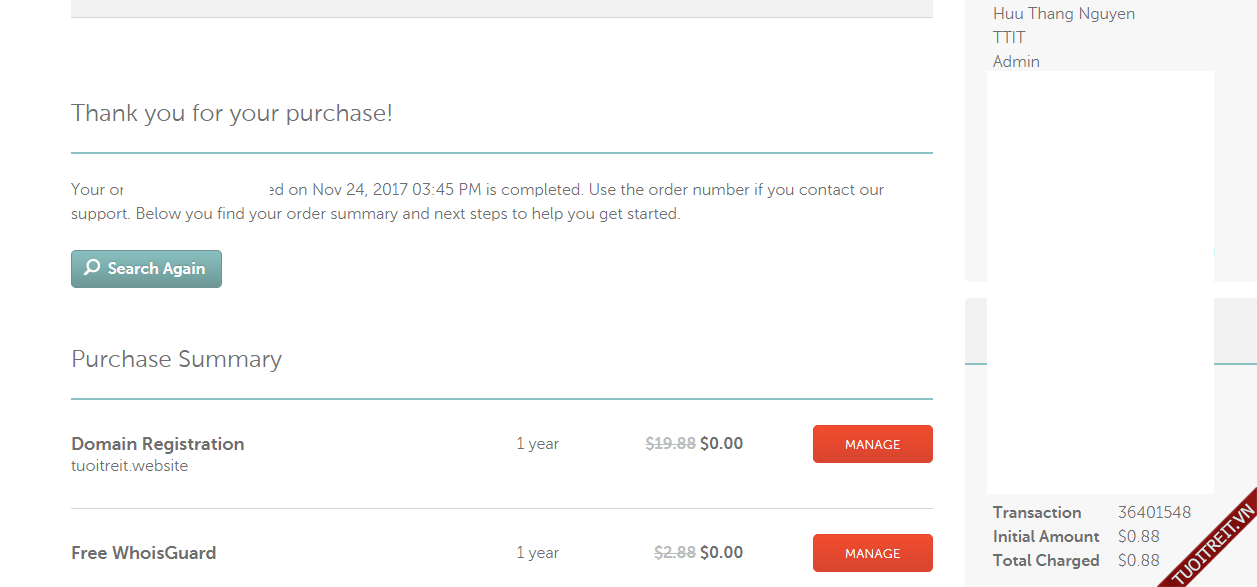Click the Search Again button
1257x587 pixels.
[x=146, y=269]
